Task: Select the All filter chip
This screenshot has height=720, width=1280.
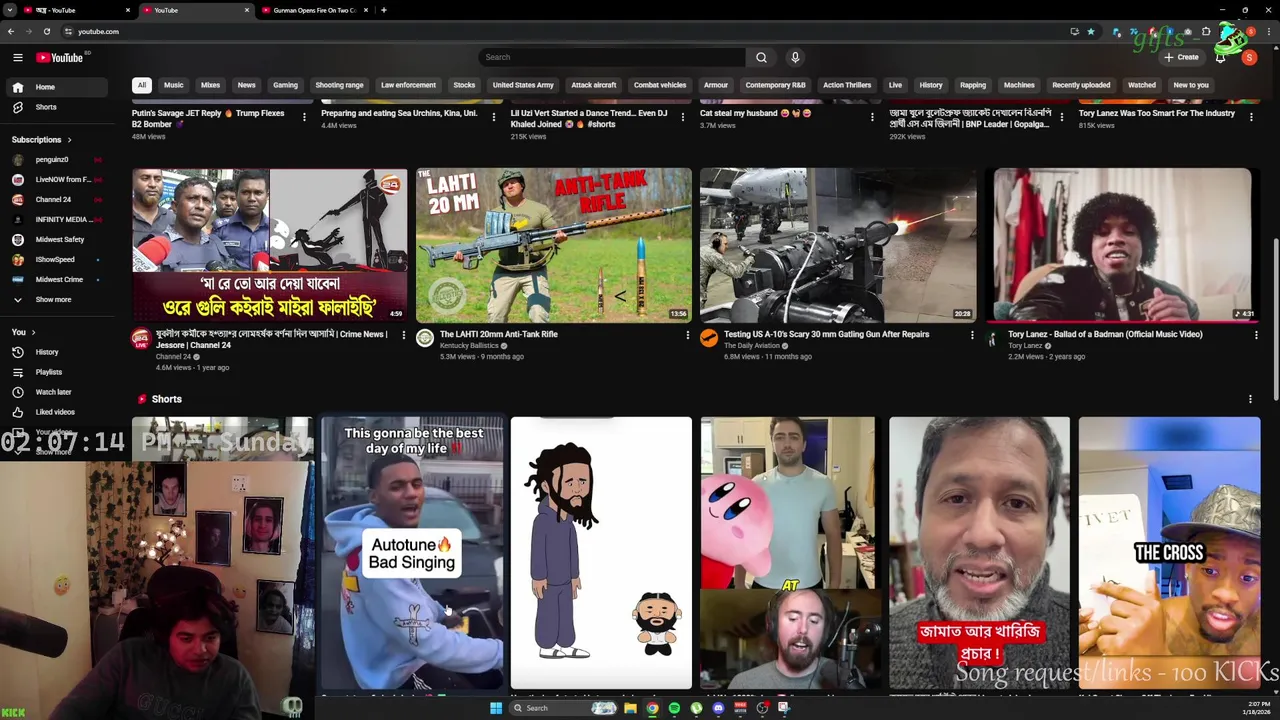Action: [142, 85]
